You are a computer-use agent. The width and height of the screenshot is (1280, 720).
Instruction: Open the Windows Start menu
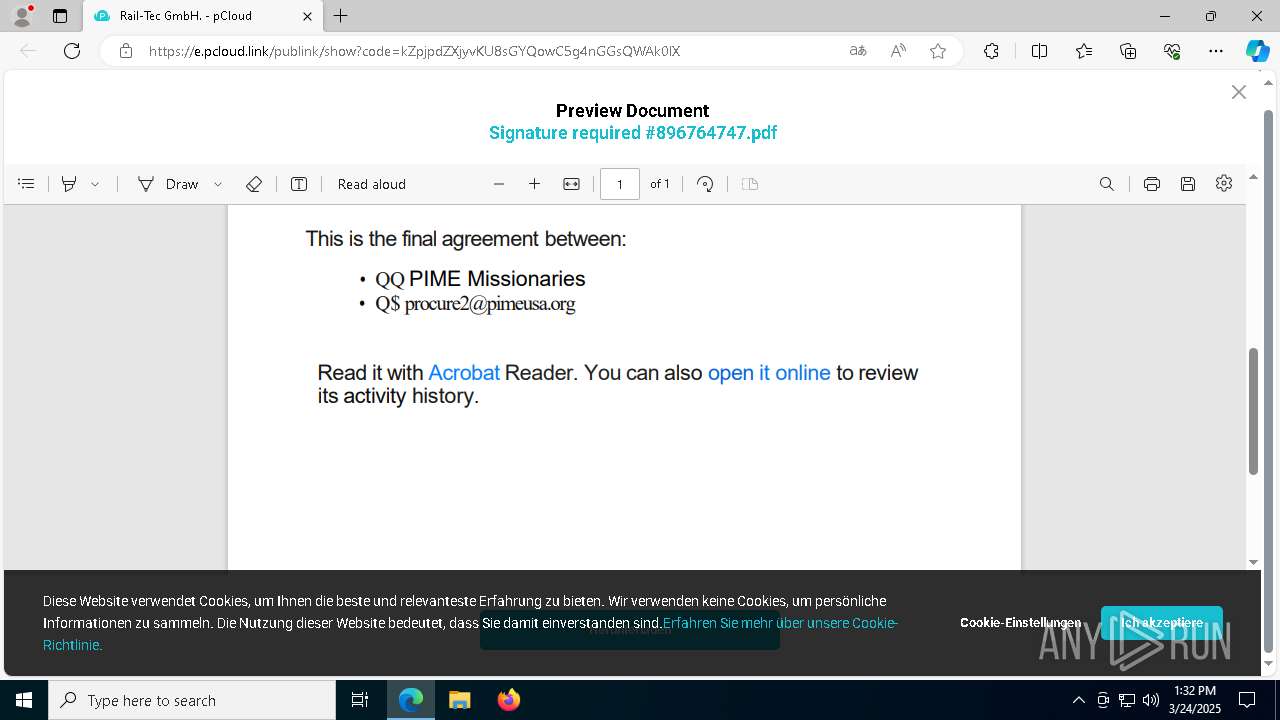click(x=24, y=700)
